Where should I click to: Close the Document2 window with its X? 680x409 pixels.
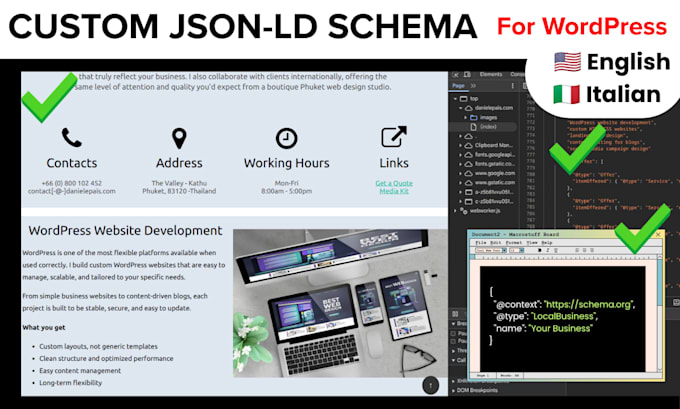658,234
